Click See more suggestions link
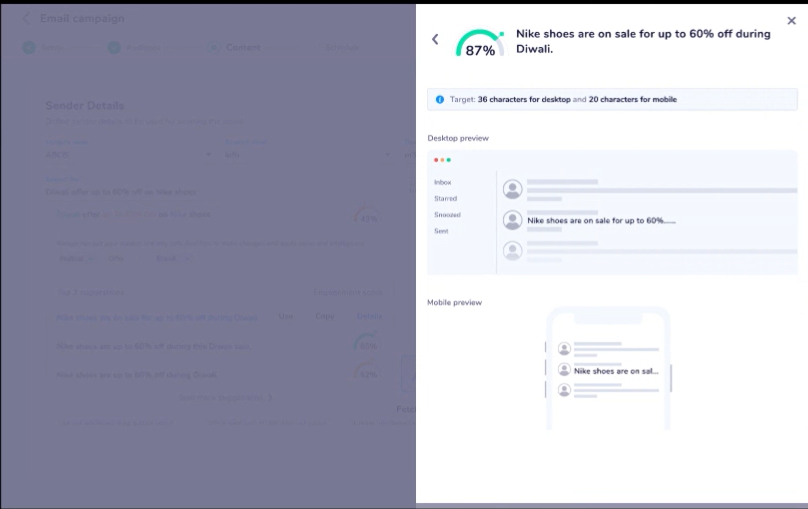 226,398
